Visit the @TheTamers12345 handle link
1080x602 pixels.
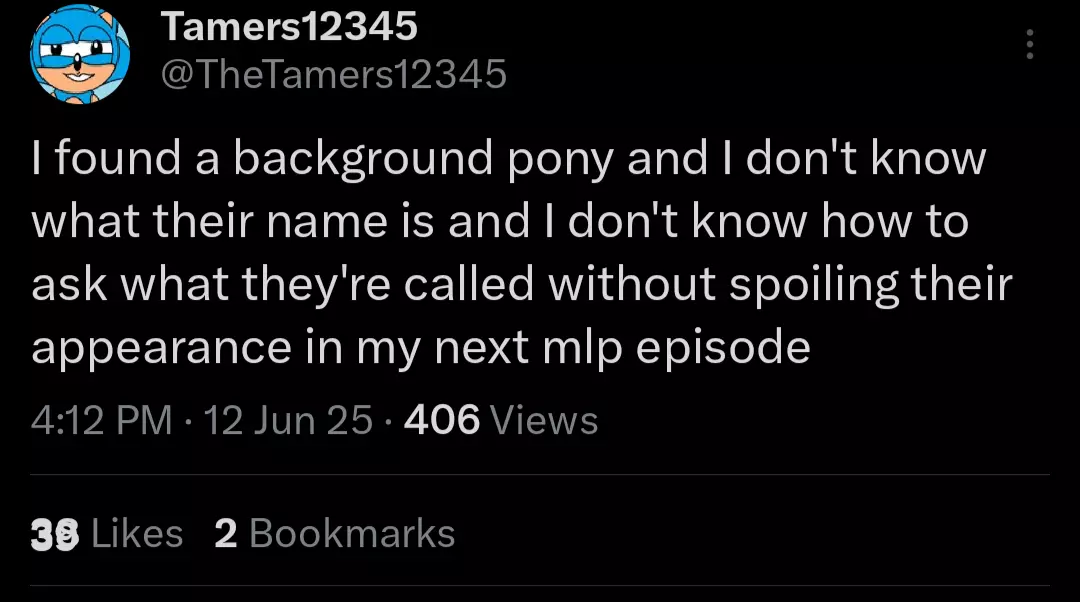[x=334, y=74]
